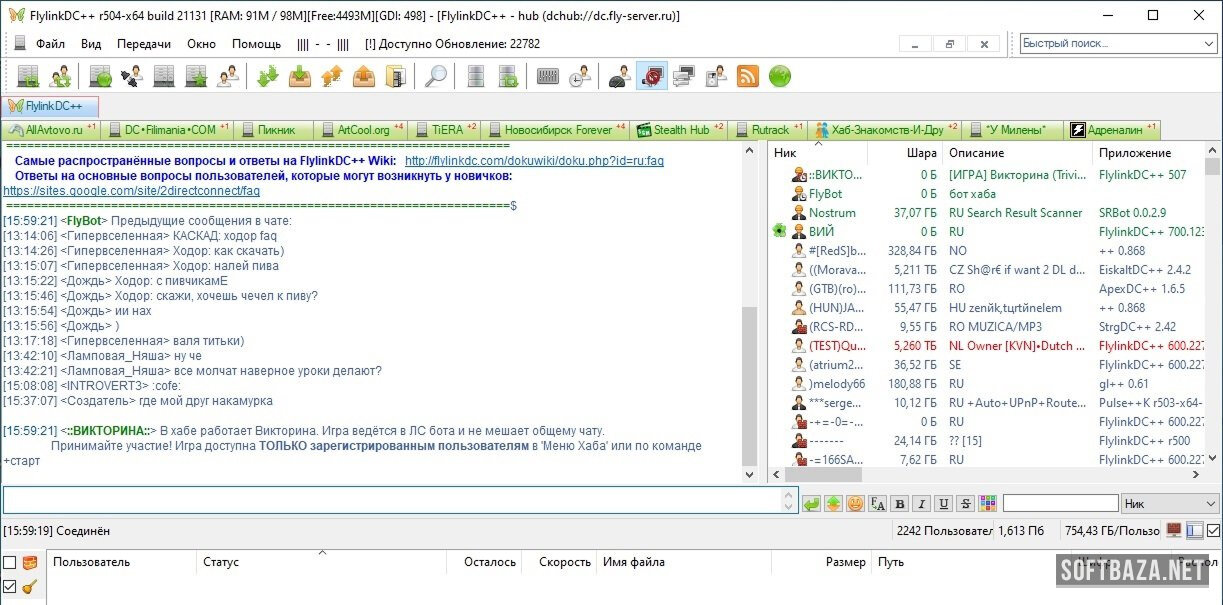Viewport: 1223px width, 605px height.
Task: Open the upload queue orange arrows icon
Action: coord(332,76)
